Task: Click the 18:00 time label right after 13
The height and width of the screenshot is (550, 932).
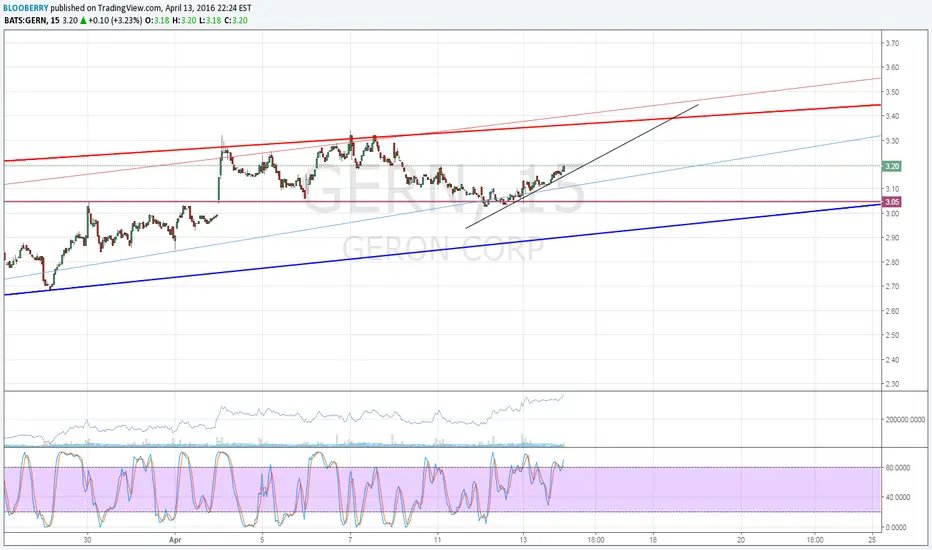Action: (596, 540)
